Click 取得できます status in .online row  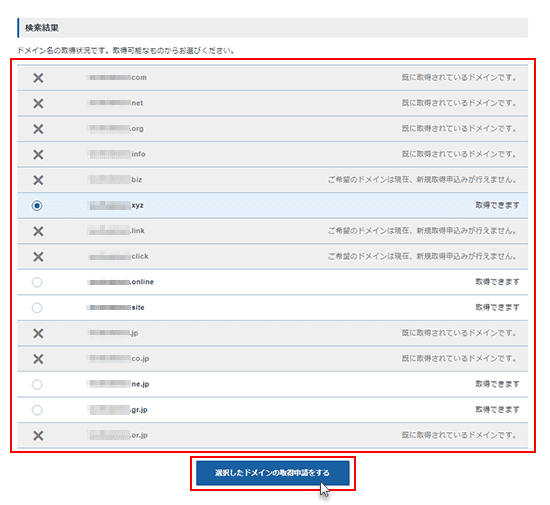click(x=497, y=282)
